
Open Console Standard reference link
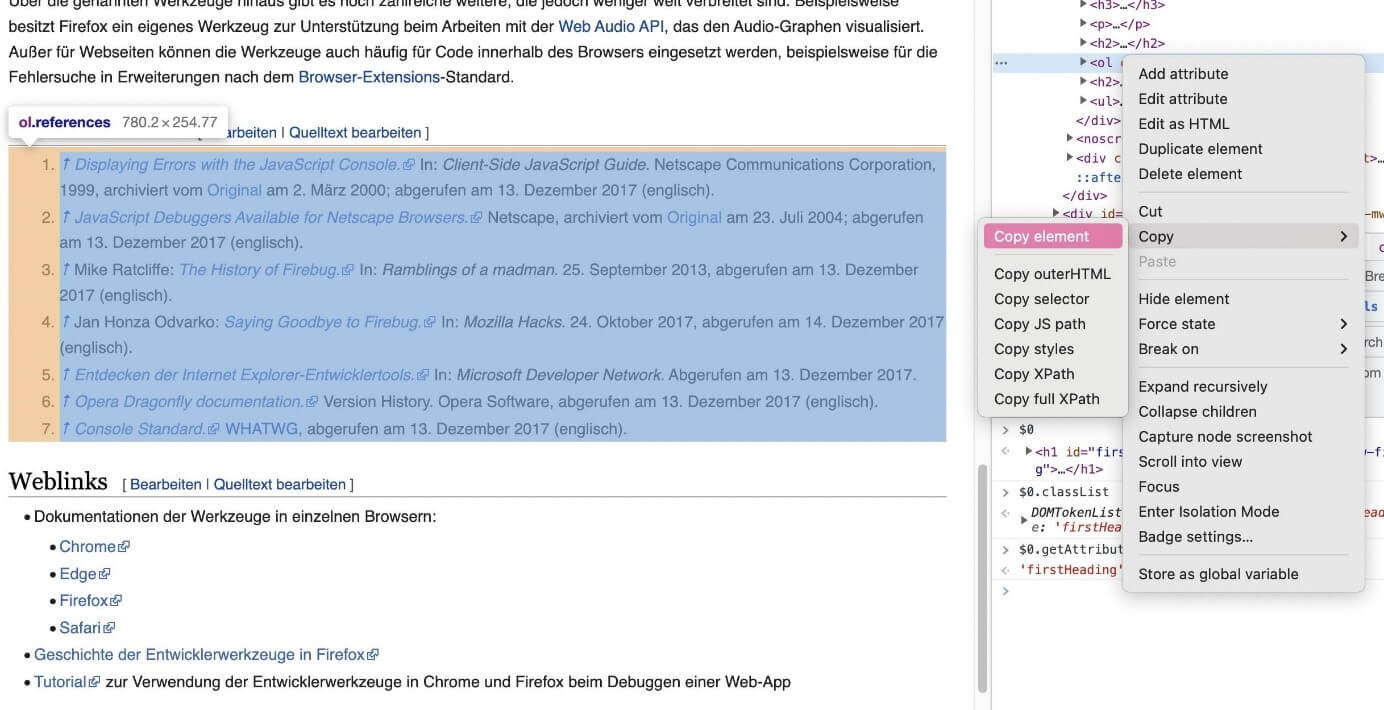click(x=147, y=428)
